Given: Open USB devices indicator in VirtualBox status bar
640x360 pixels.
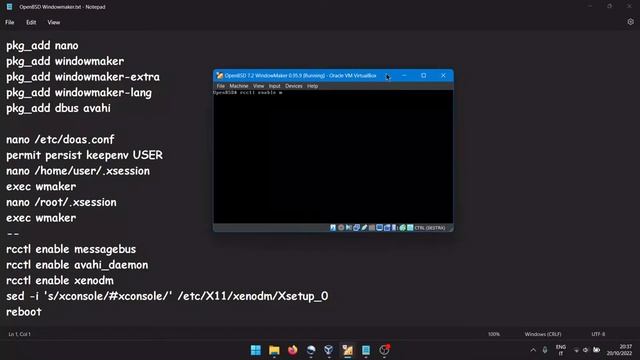Looking at the screenshot, I should point(364,228).
